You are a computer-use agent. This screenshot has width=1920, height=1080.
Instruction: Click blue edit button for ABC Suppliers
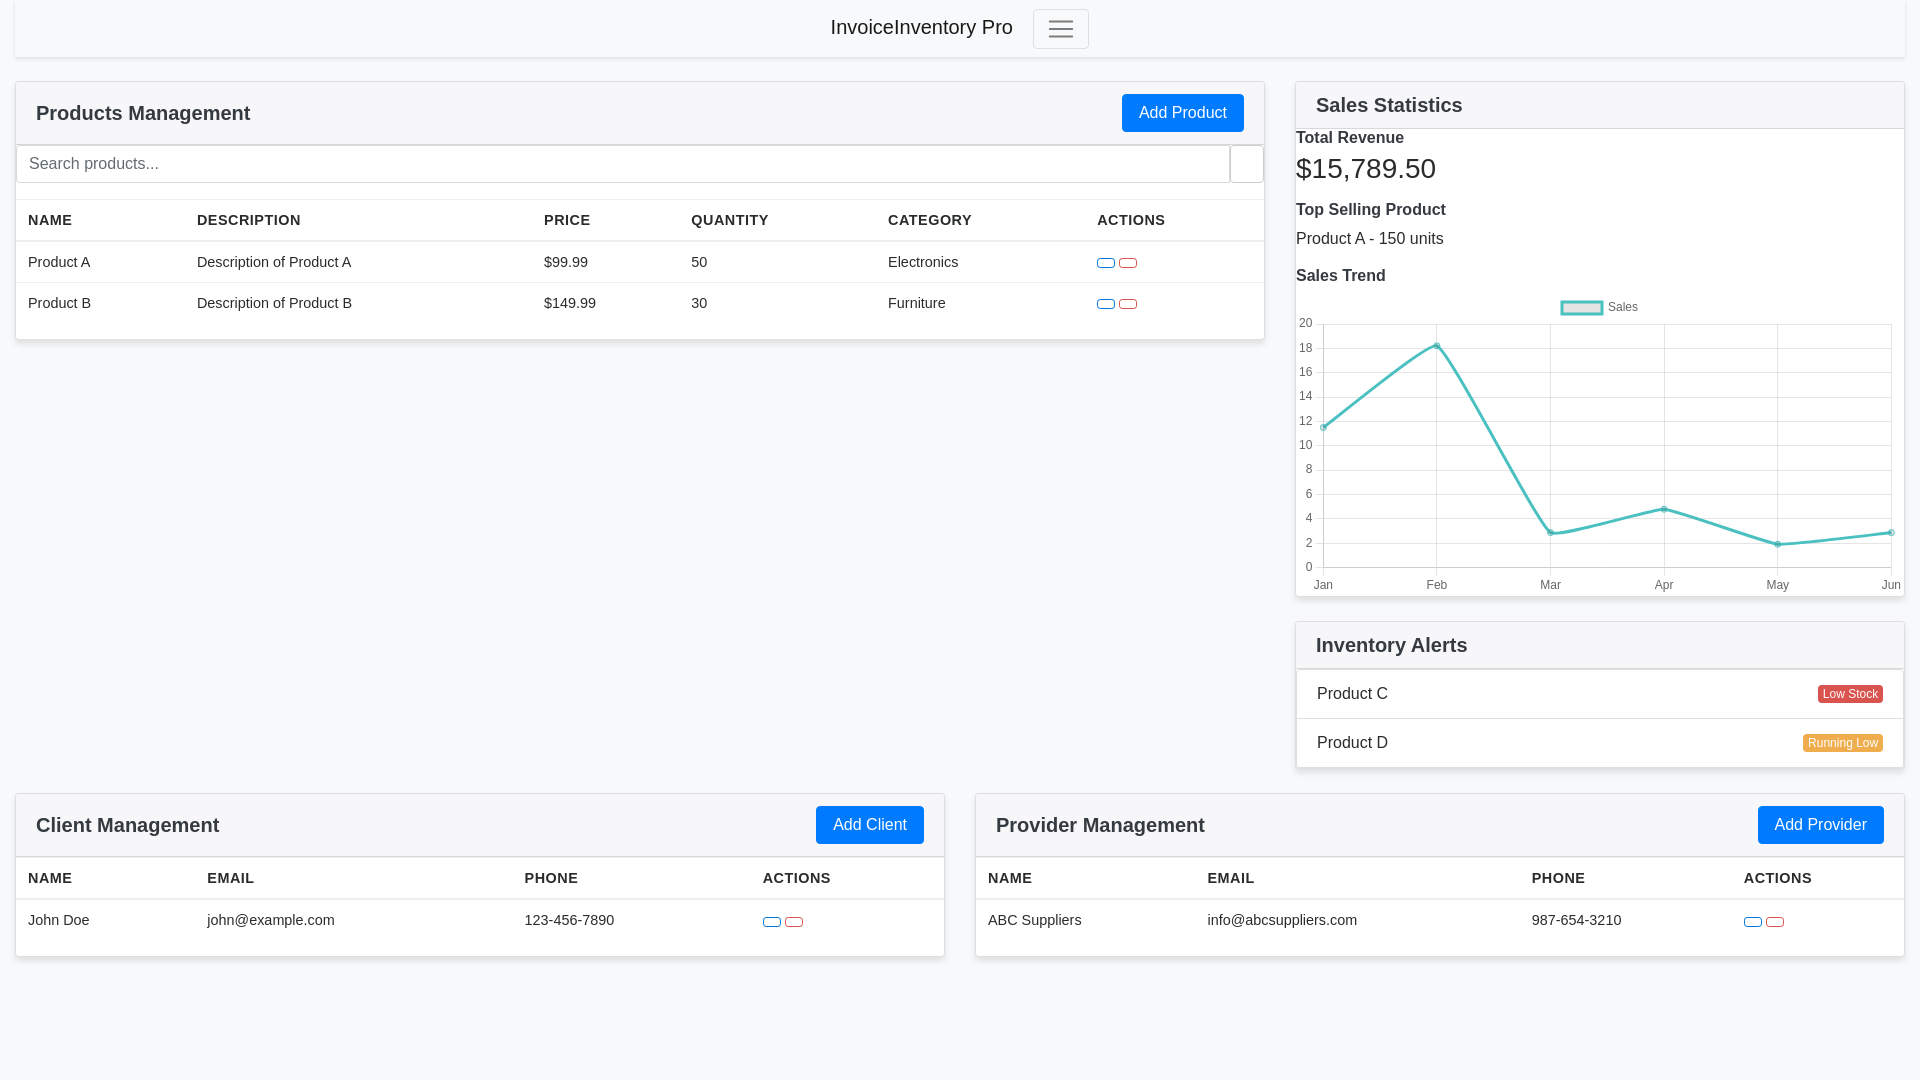point(1753,922)
